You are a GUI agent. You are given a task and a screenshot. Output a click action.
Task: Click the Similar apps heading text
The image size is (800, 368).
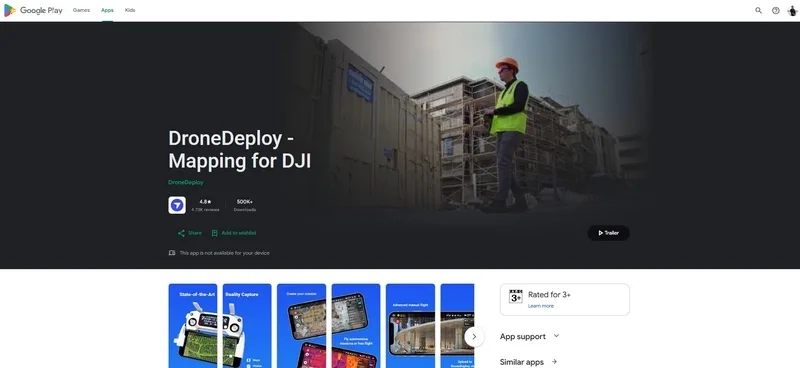coord(521,362)
